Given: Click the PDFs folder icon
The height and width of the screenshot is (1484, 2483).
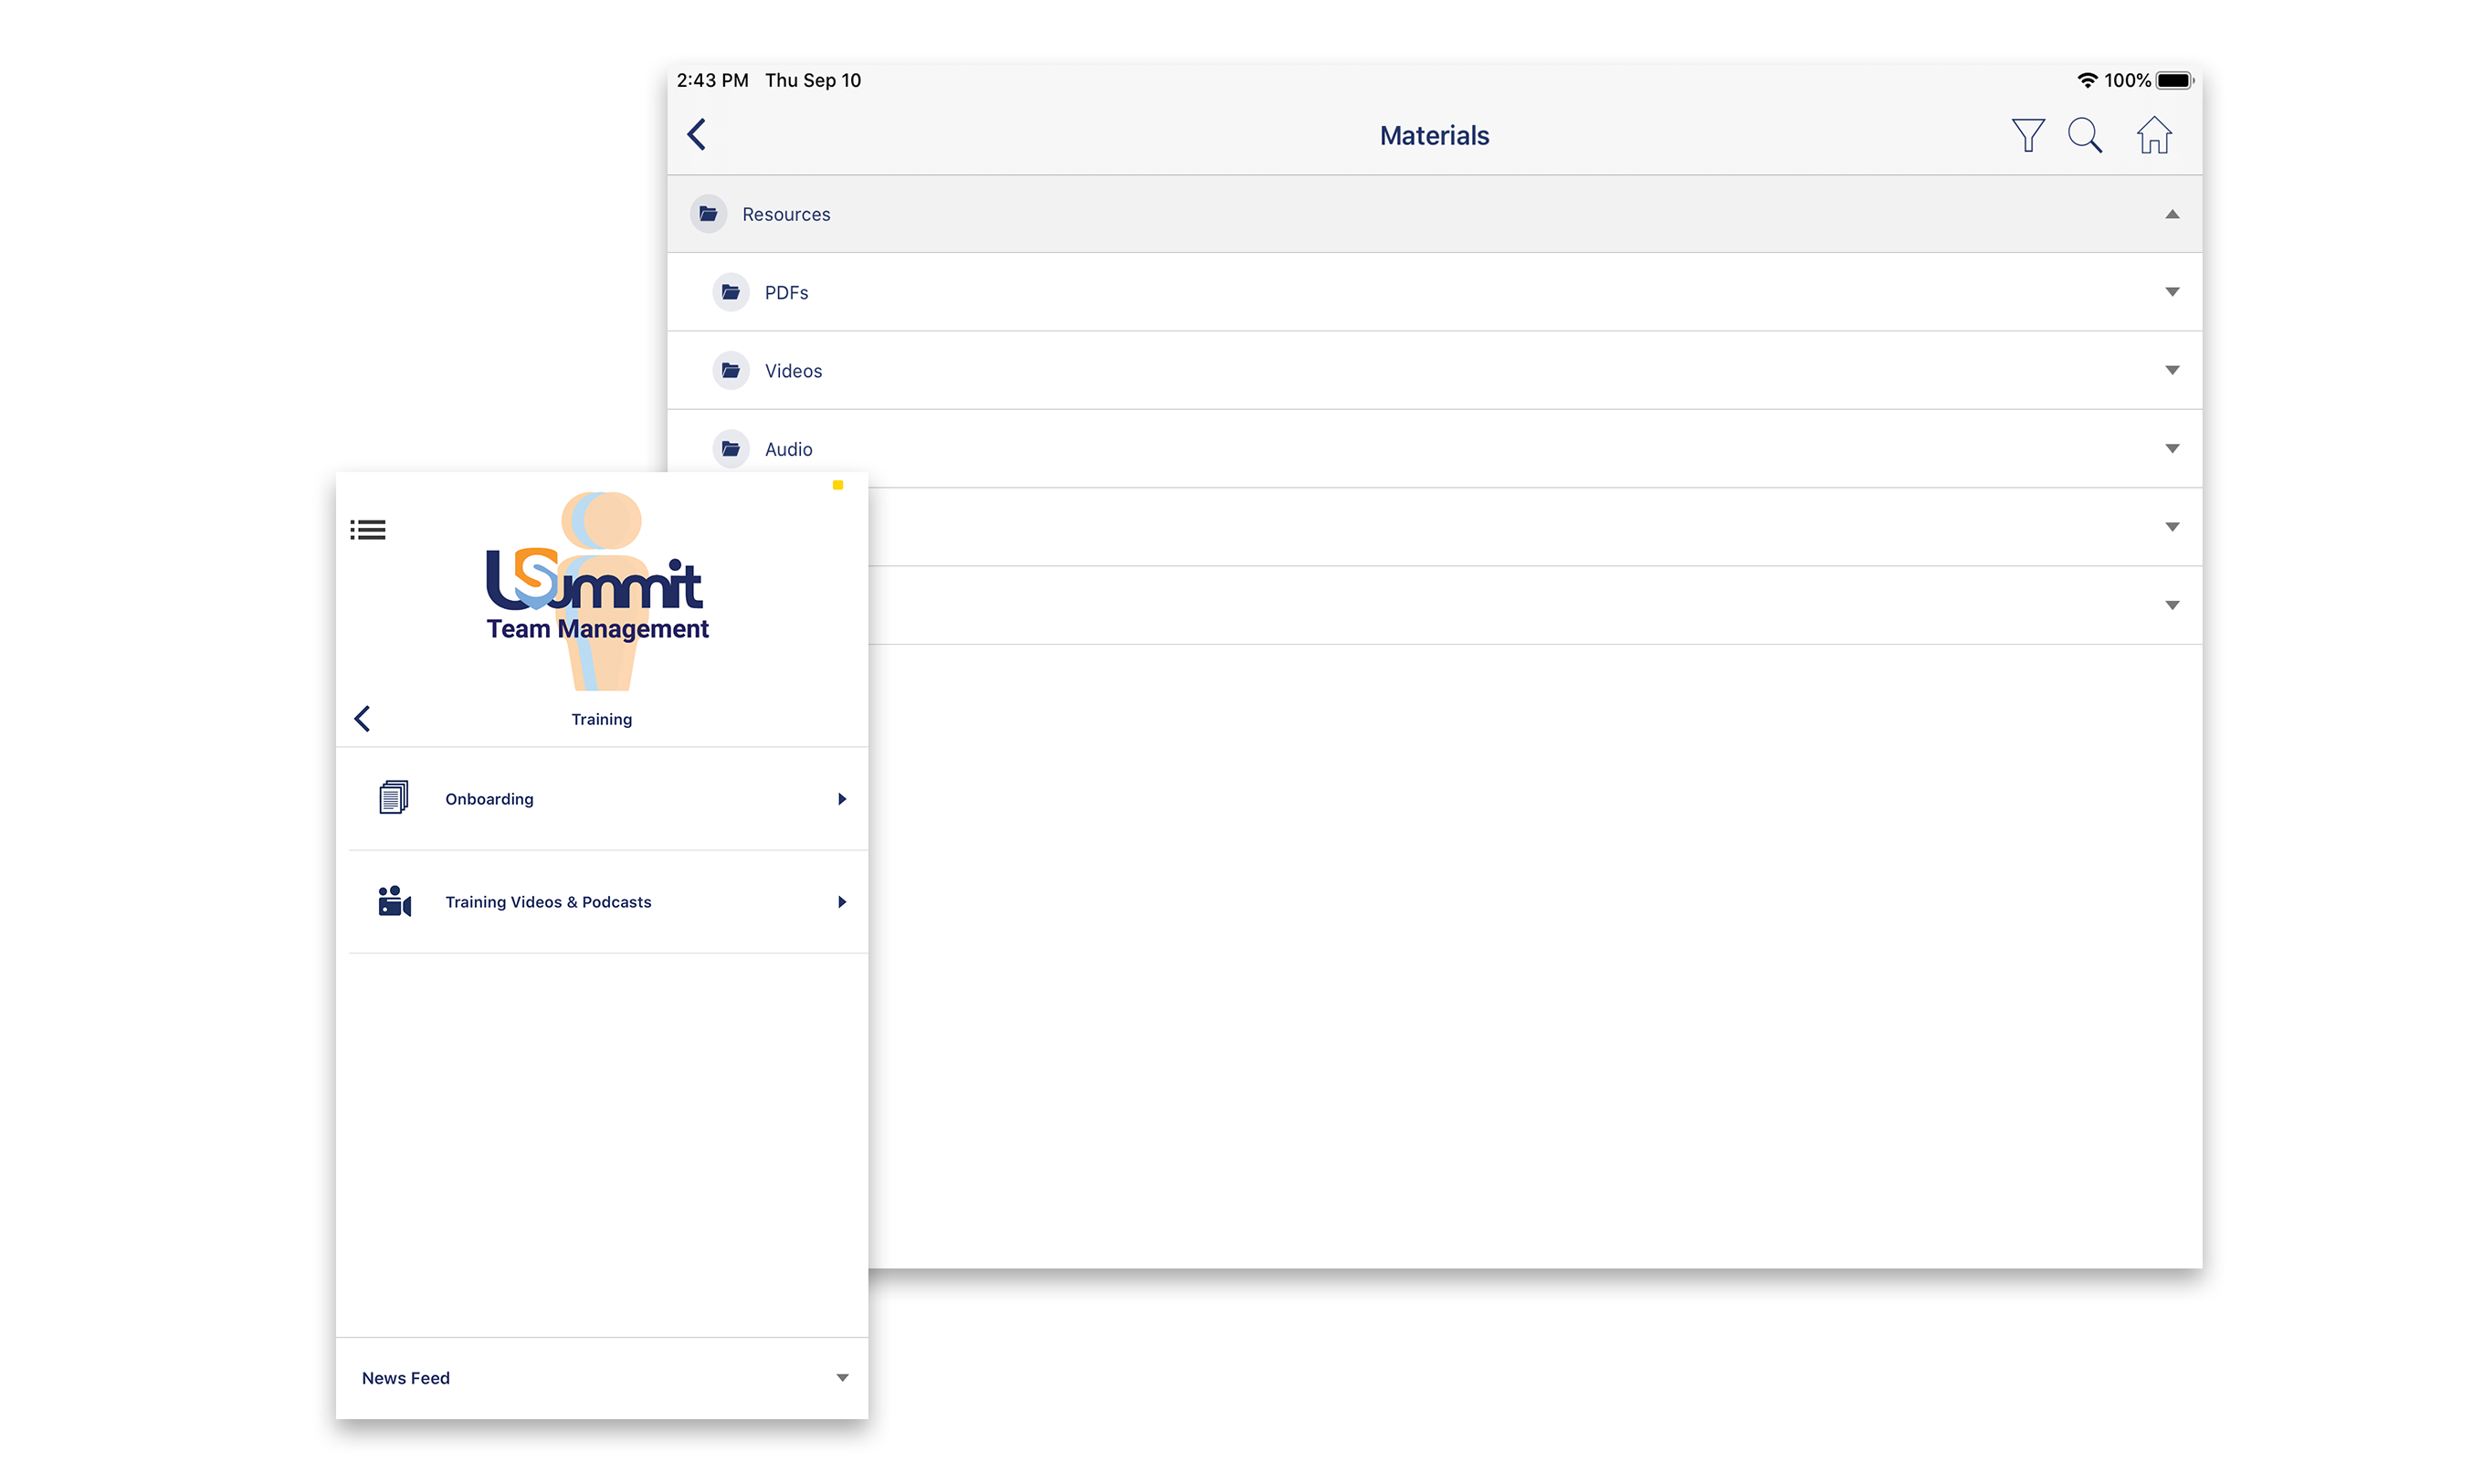Looking at the screenshot, I should 731,292.
